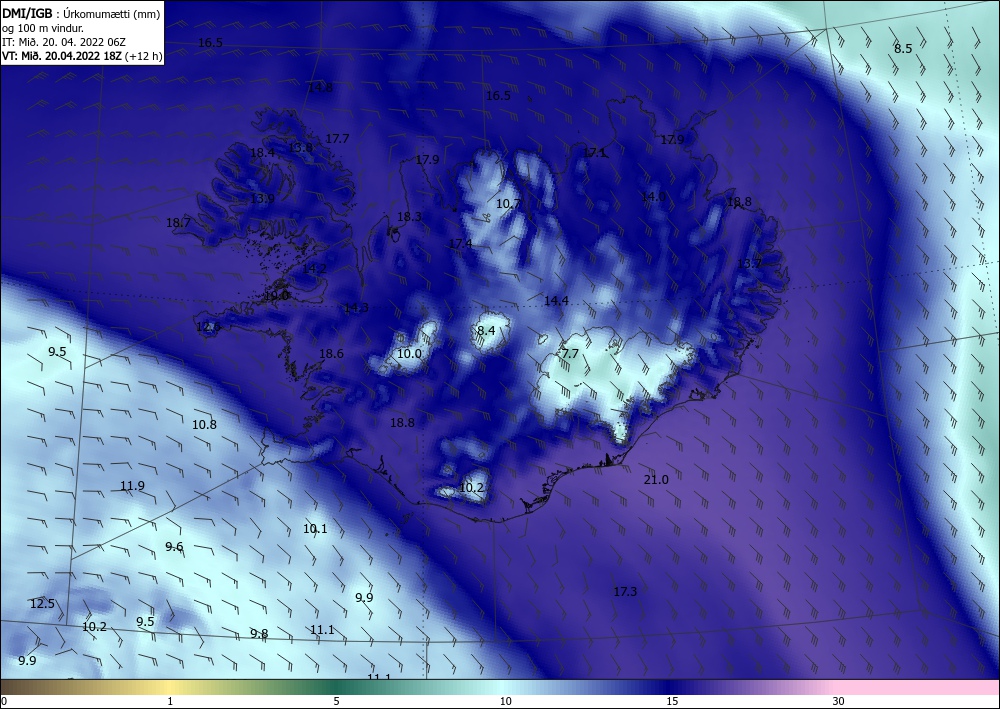This screenshot has width=1000, height=709.
Task: Click the 10.8 value over the sea
Action: coord(205,425)
